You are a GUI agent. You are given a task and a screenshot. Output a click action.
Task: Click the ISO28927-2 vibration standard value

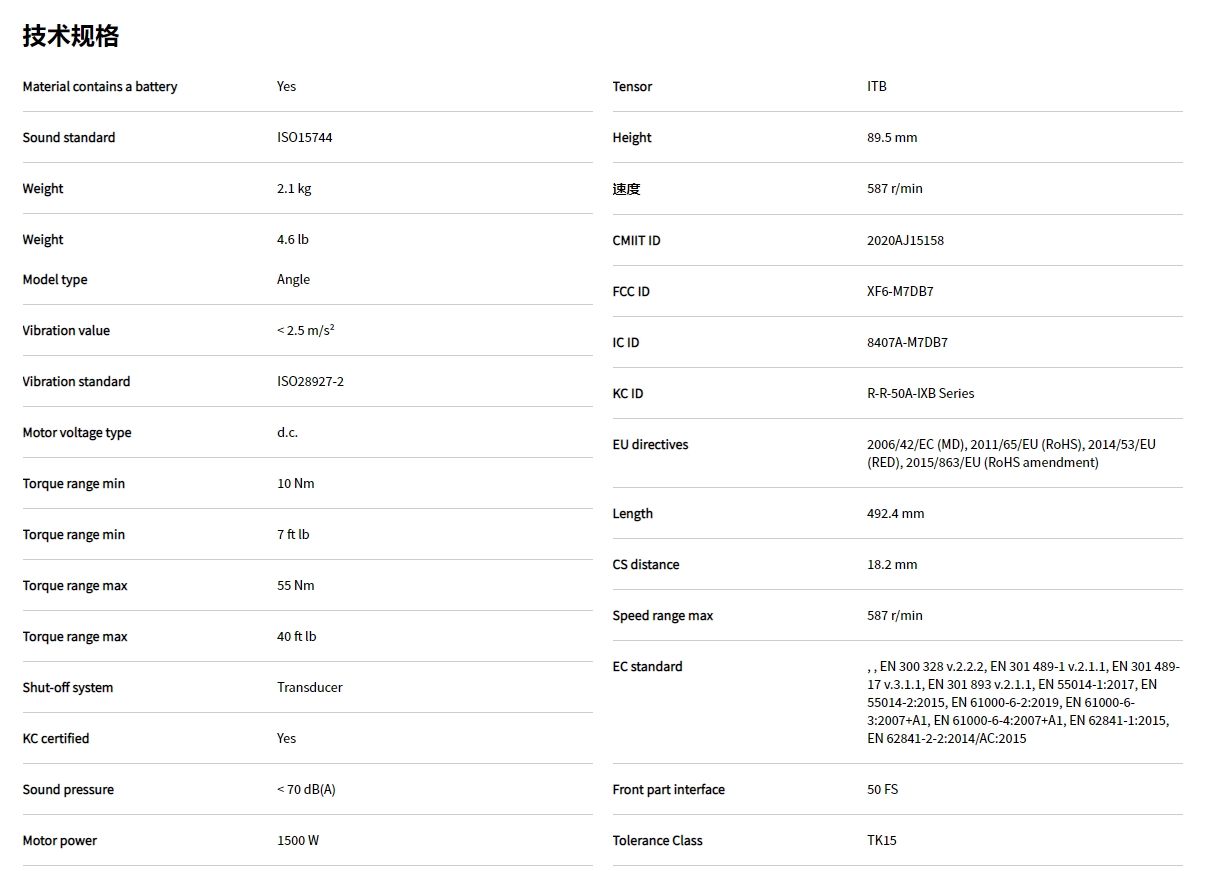(x=310, y=382)
